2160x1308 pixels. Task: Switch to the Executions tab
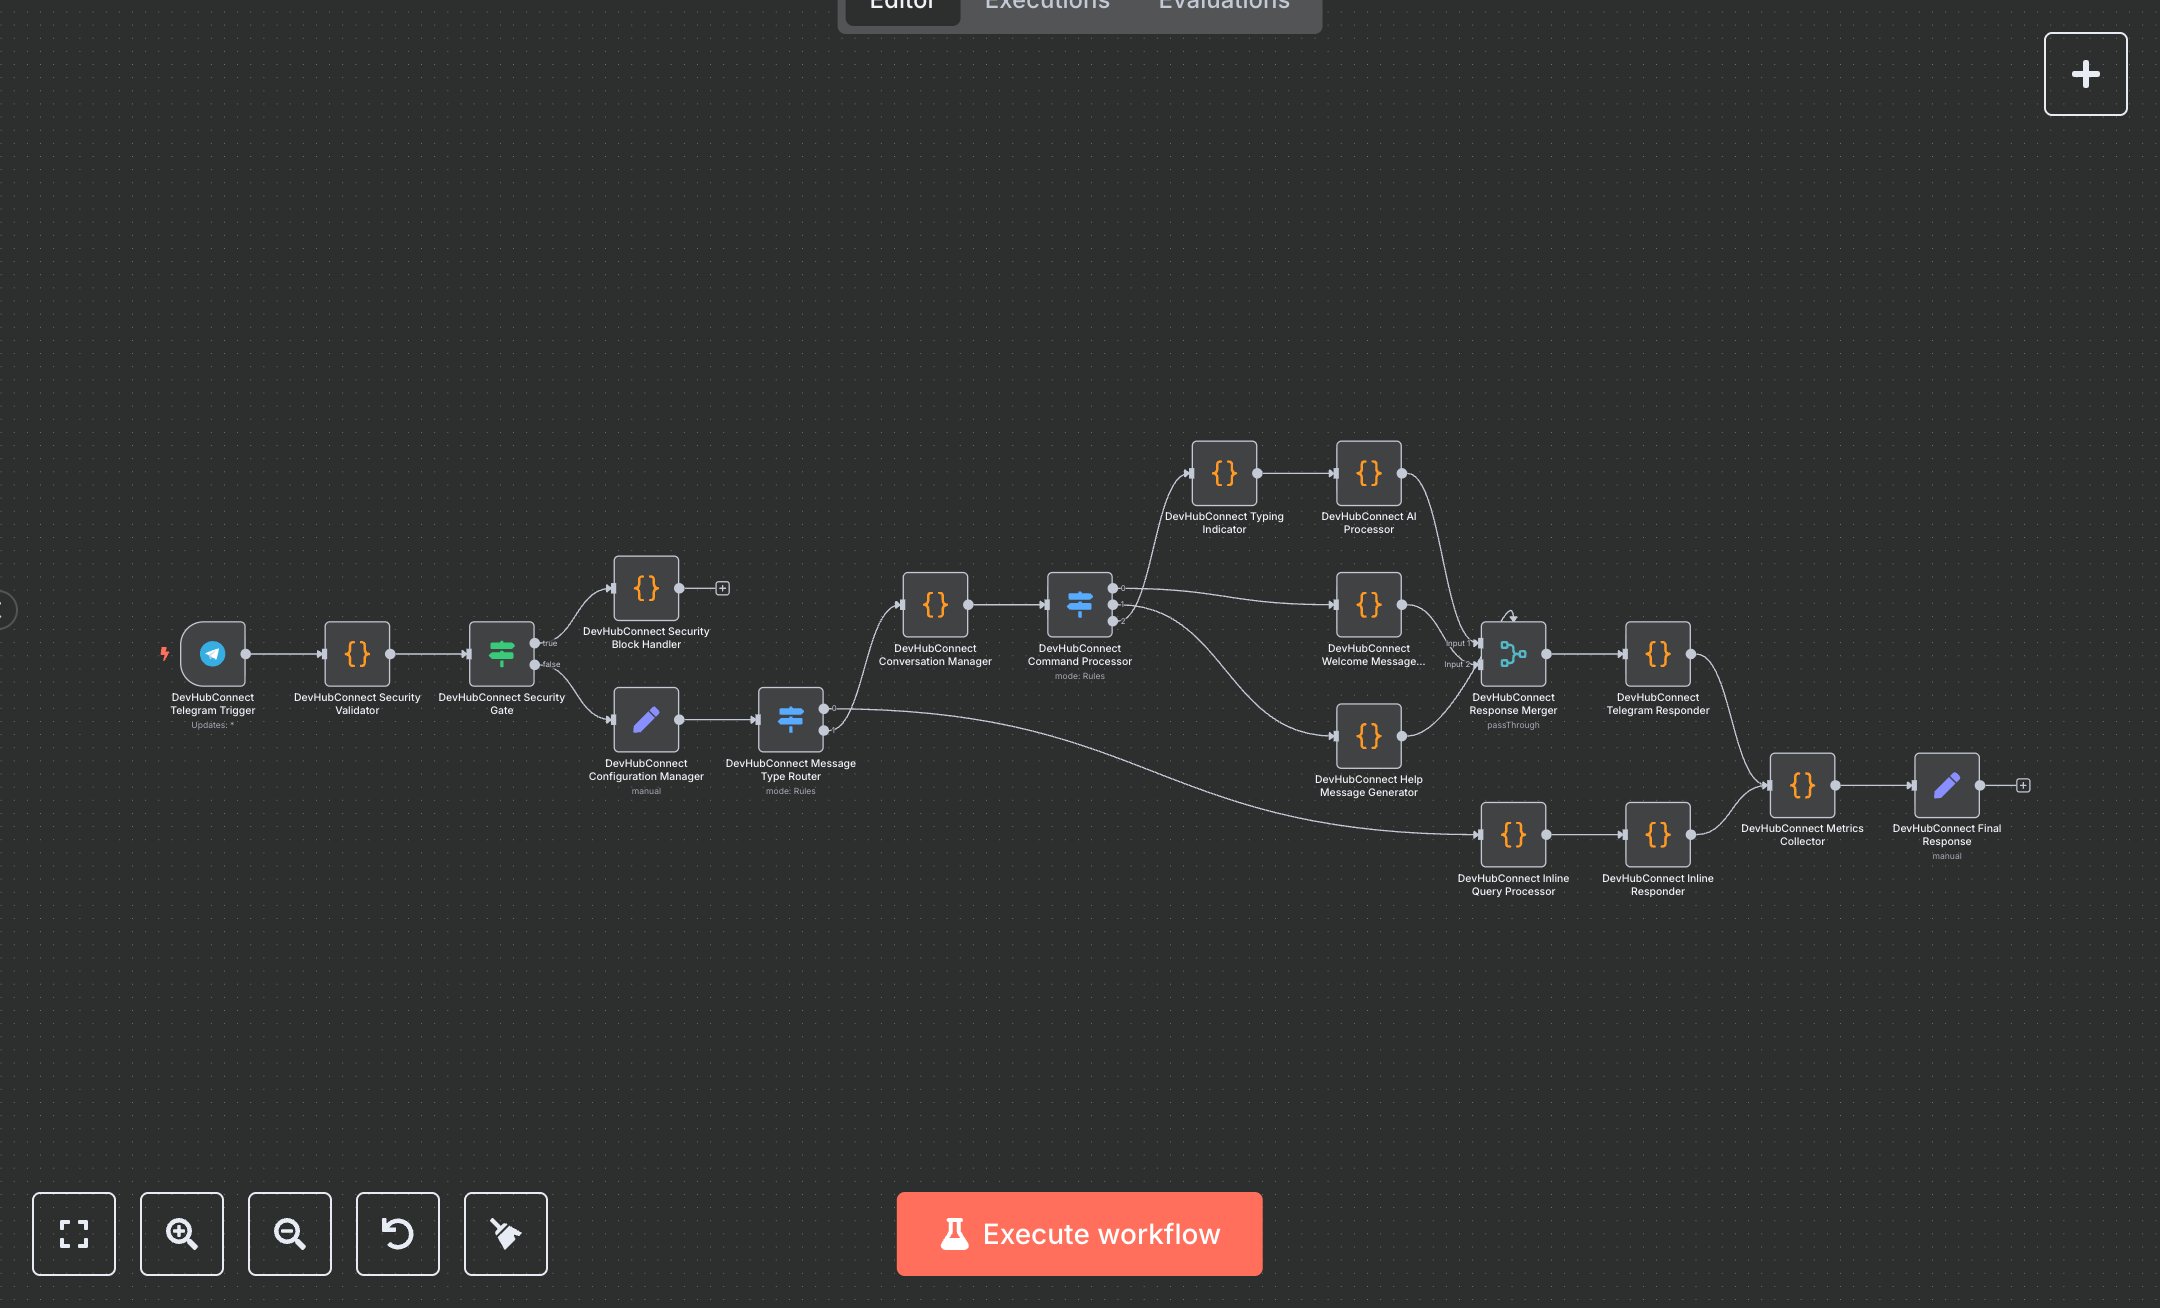[x=1047, y=6]
